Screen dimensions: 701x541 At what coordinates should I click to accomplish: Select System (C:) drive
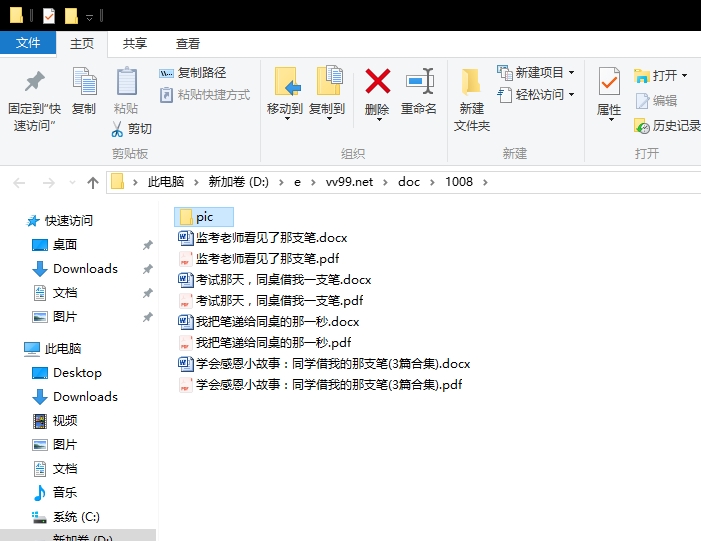[x=66, y=516]
